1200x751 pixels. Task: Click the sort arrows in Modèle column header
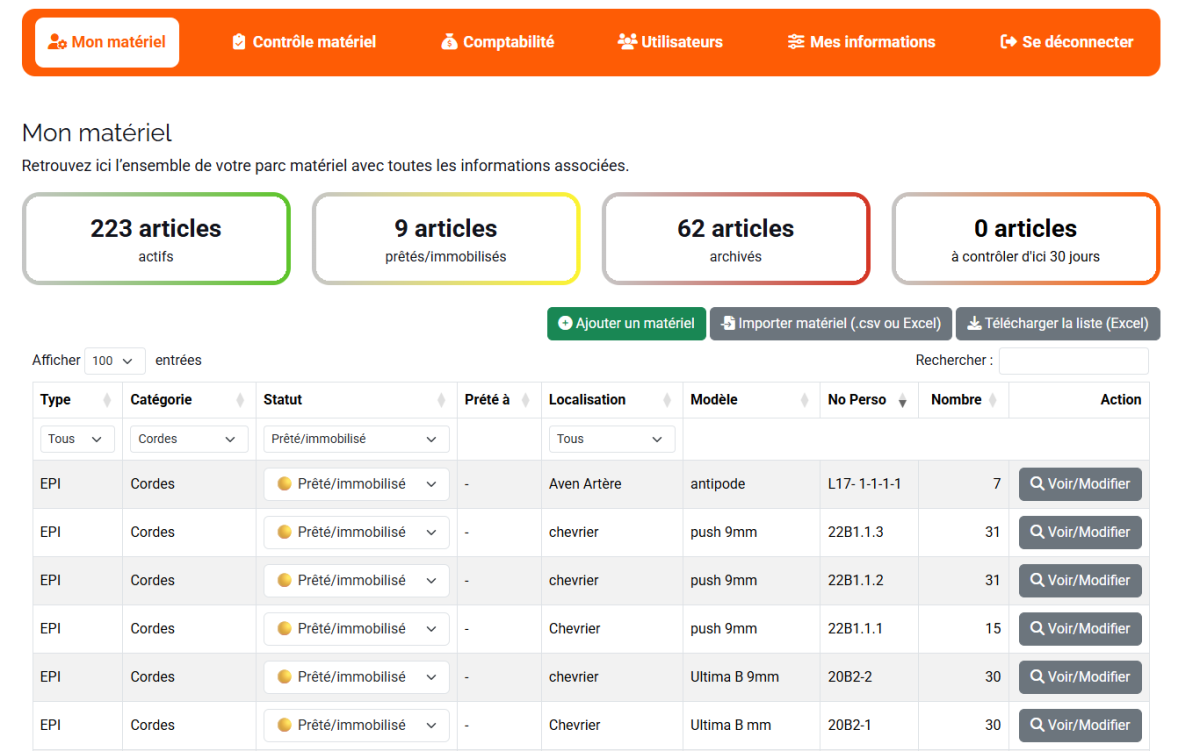tap(804, 400)
